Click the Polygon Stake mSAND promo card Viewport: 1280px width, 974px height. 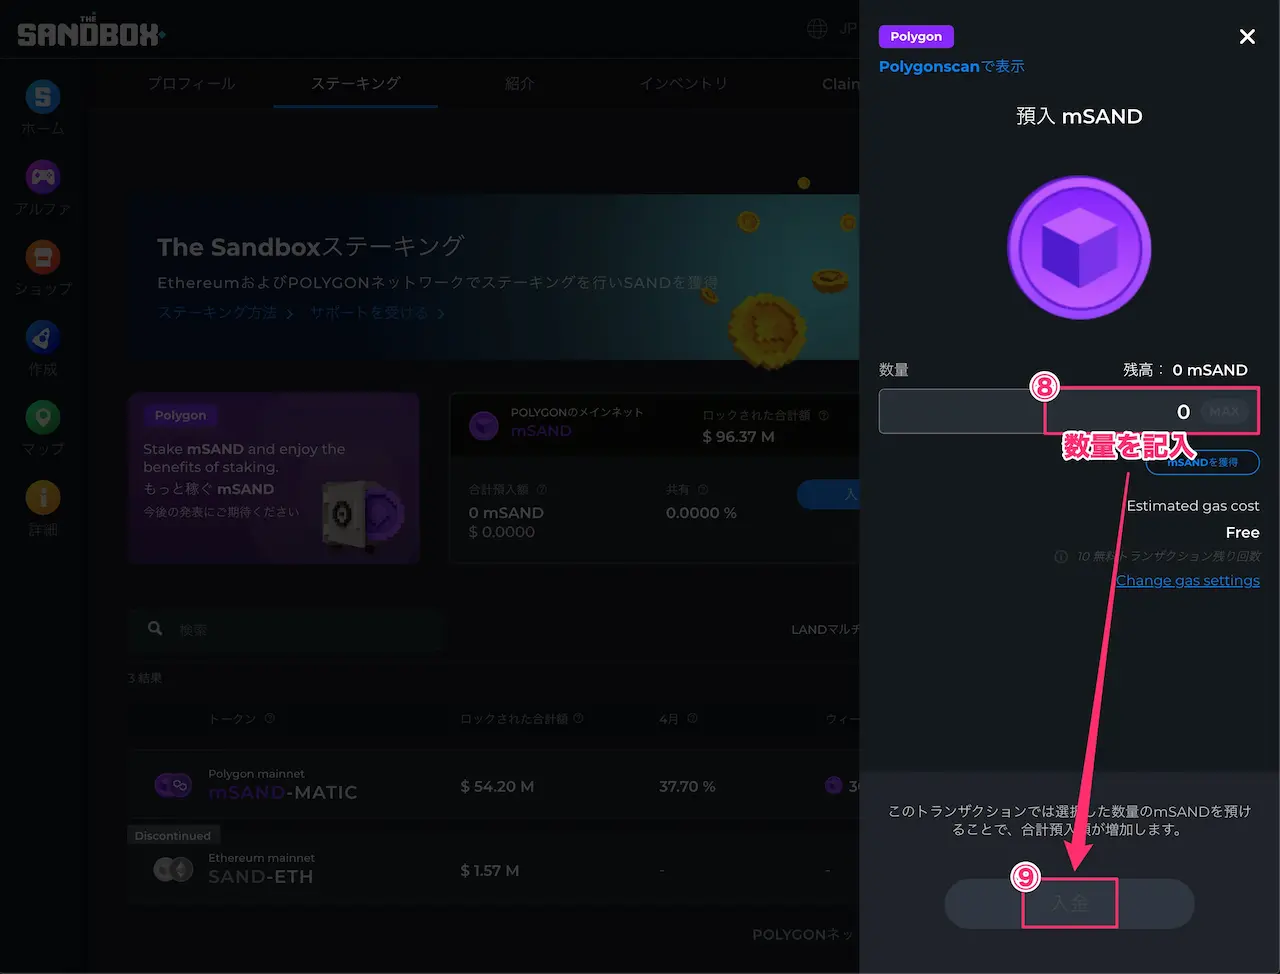point(273,478)
